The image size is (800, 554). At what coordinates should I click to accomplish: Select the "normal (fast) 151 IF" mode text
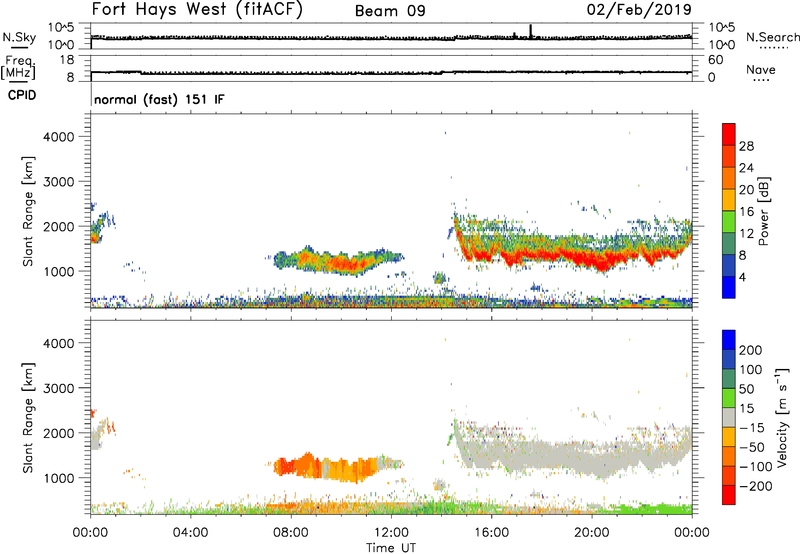159,99
